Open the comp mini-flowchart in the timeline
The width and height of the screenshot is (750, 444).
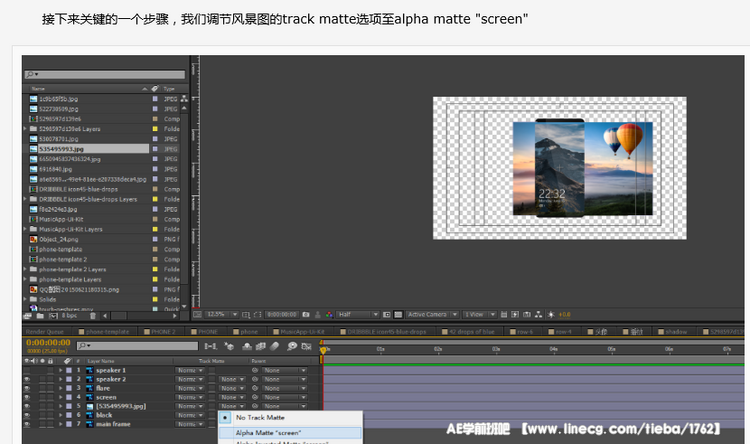point(210,346)
